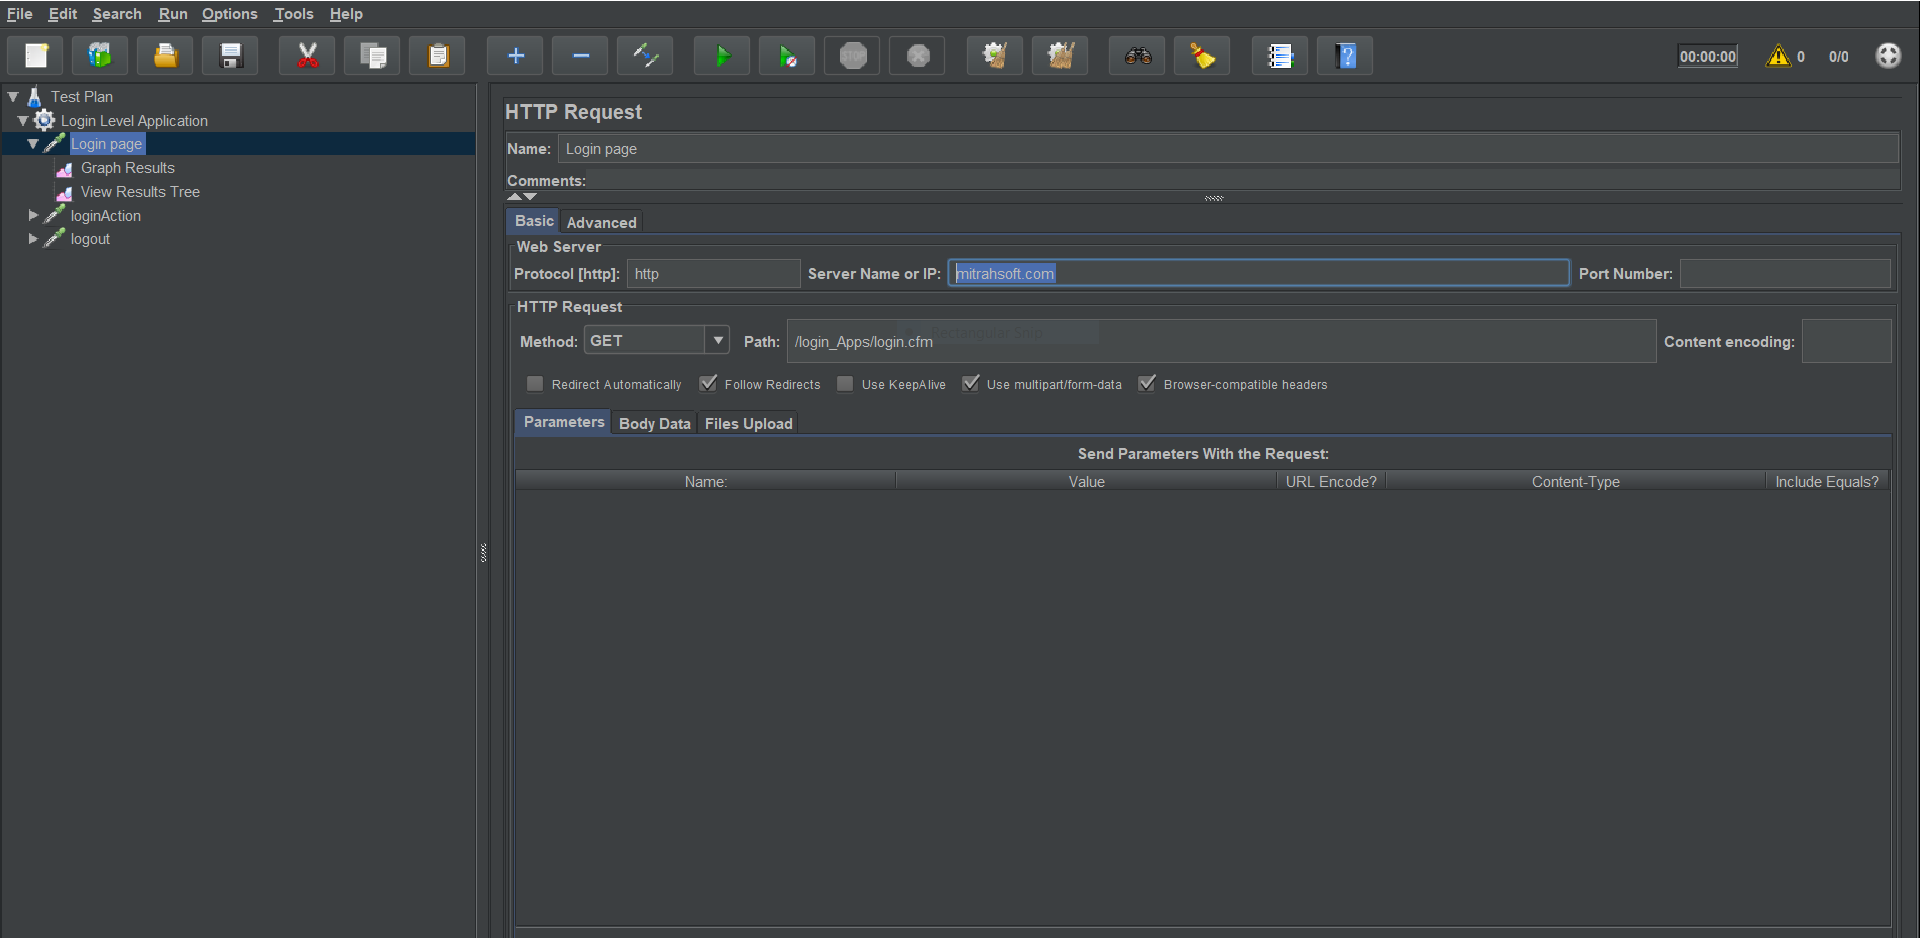
Task: Click the scissors Cut icon
Action: [x=308, y=56]
